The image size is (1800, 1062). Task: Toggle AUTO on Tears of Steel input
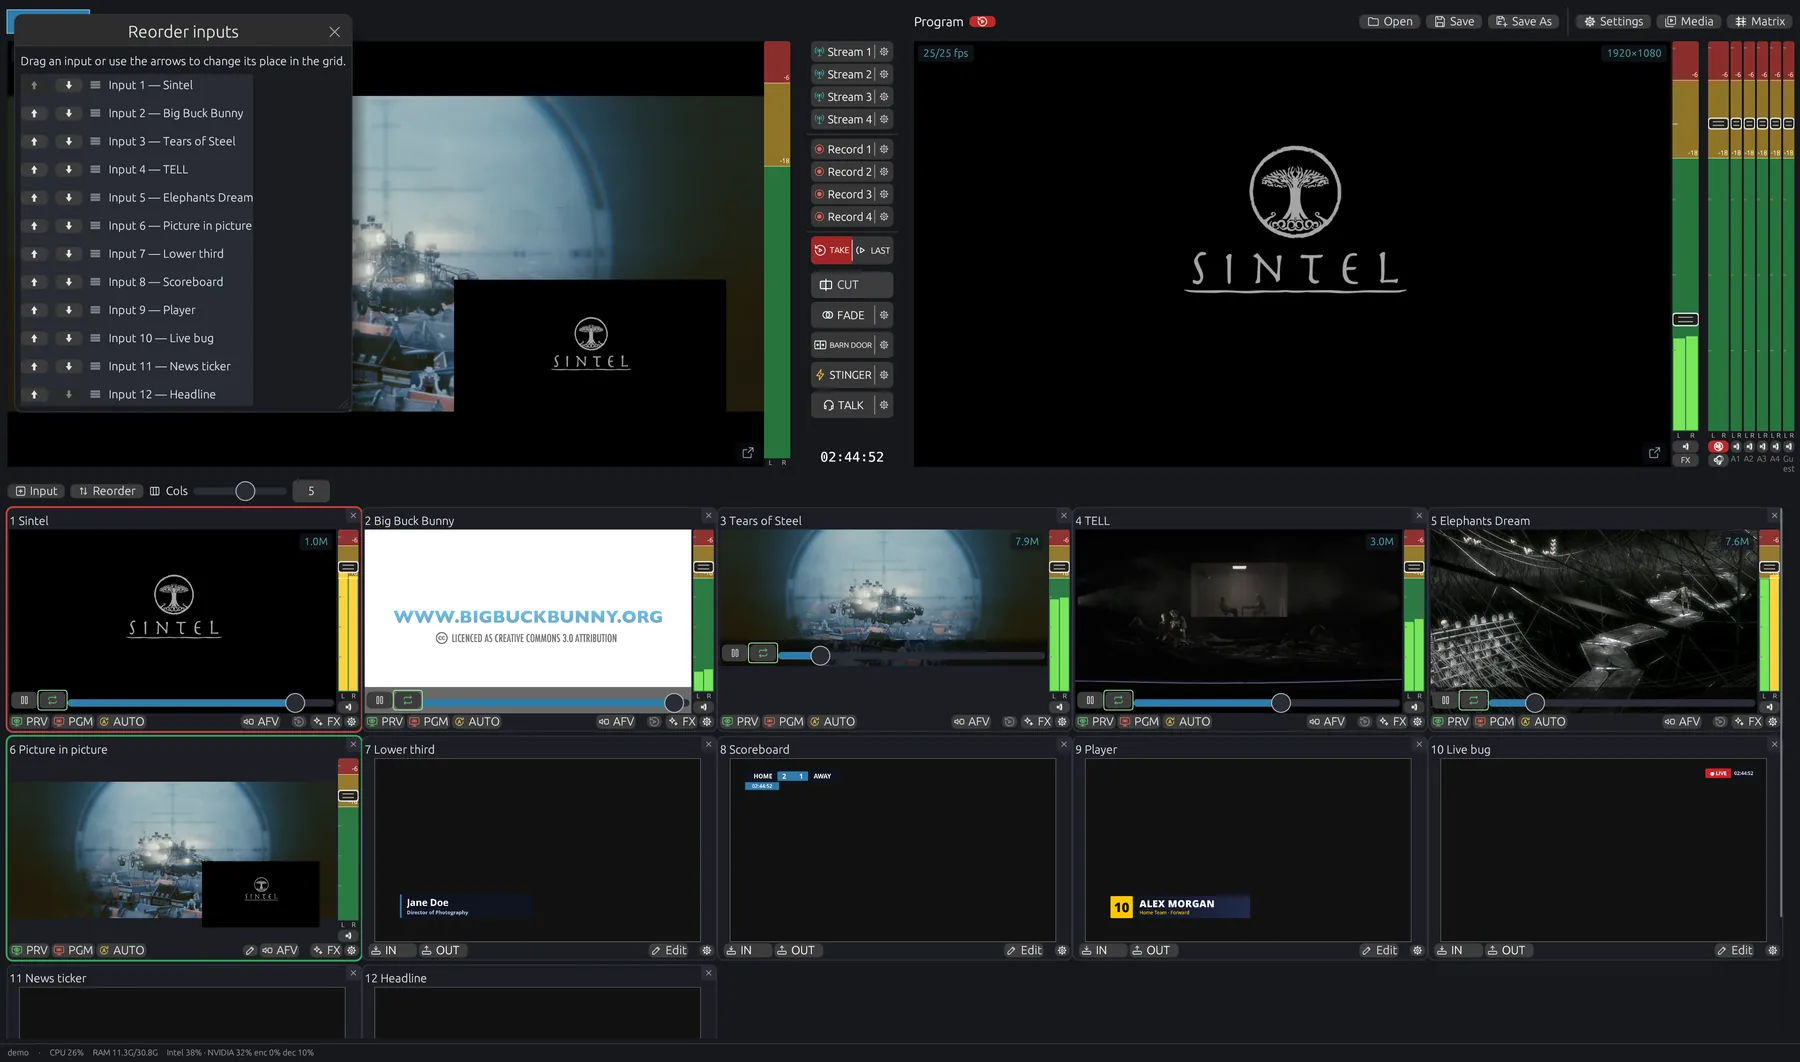832,722
